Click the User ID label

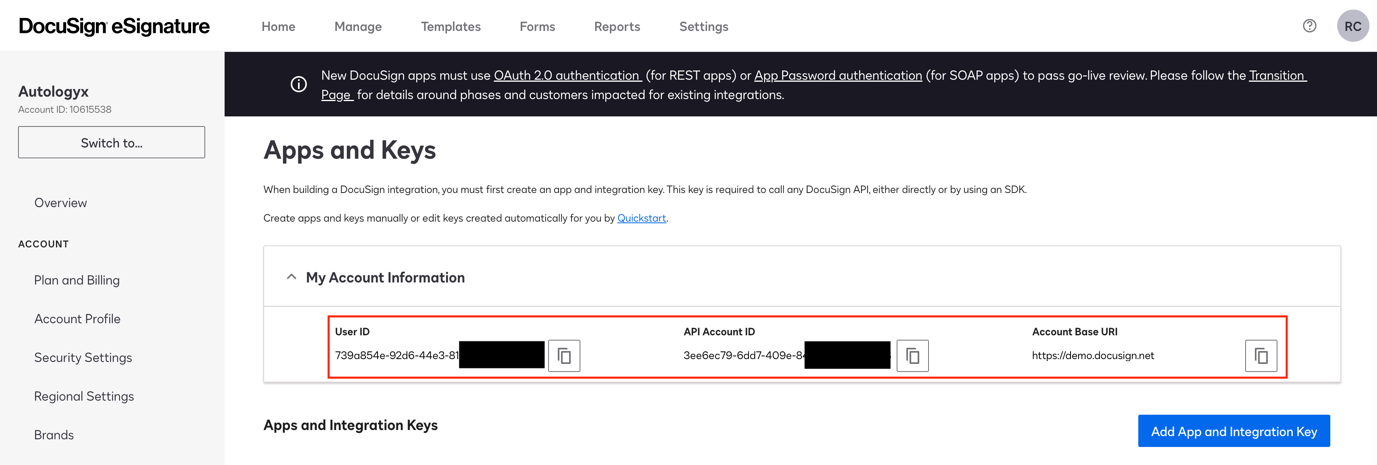point(352,332)
